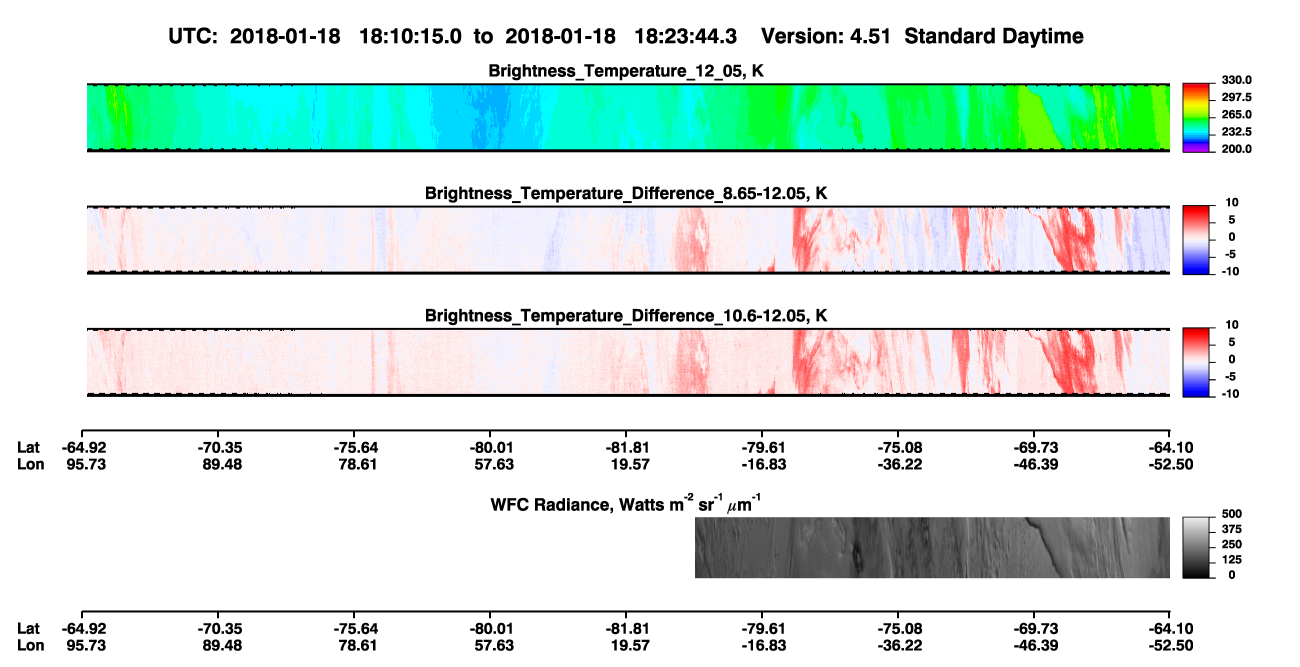1300x667 pixels.
Task: Click the Brightness_Temperature_12_05, K panel title
Action: point(627,71)
